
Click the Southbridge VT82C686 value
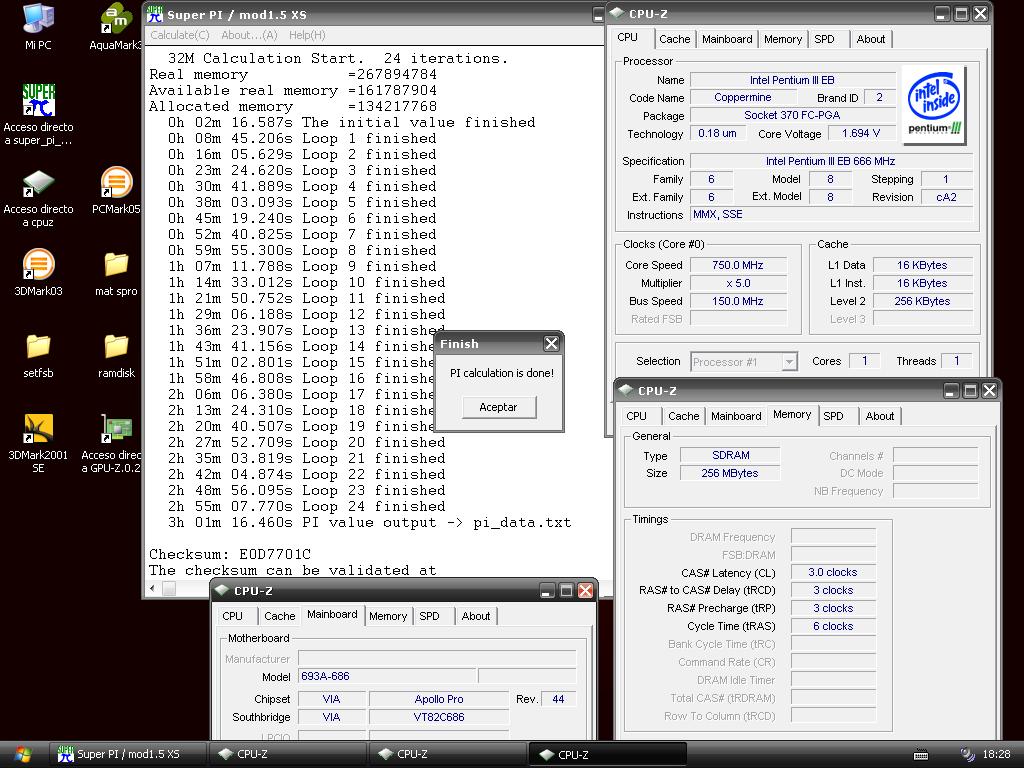[439, 717]
